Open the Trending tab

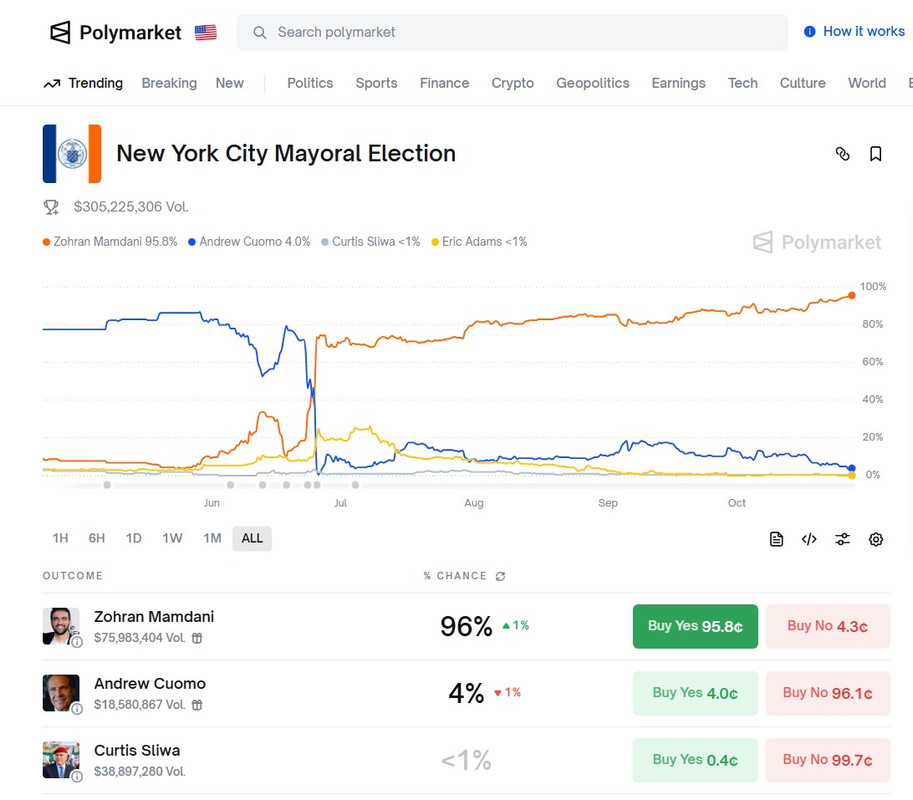[x=84, y=83]
